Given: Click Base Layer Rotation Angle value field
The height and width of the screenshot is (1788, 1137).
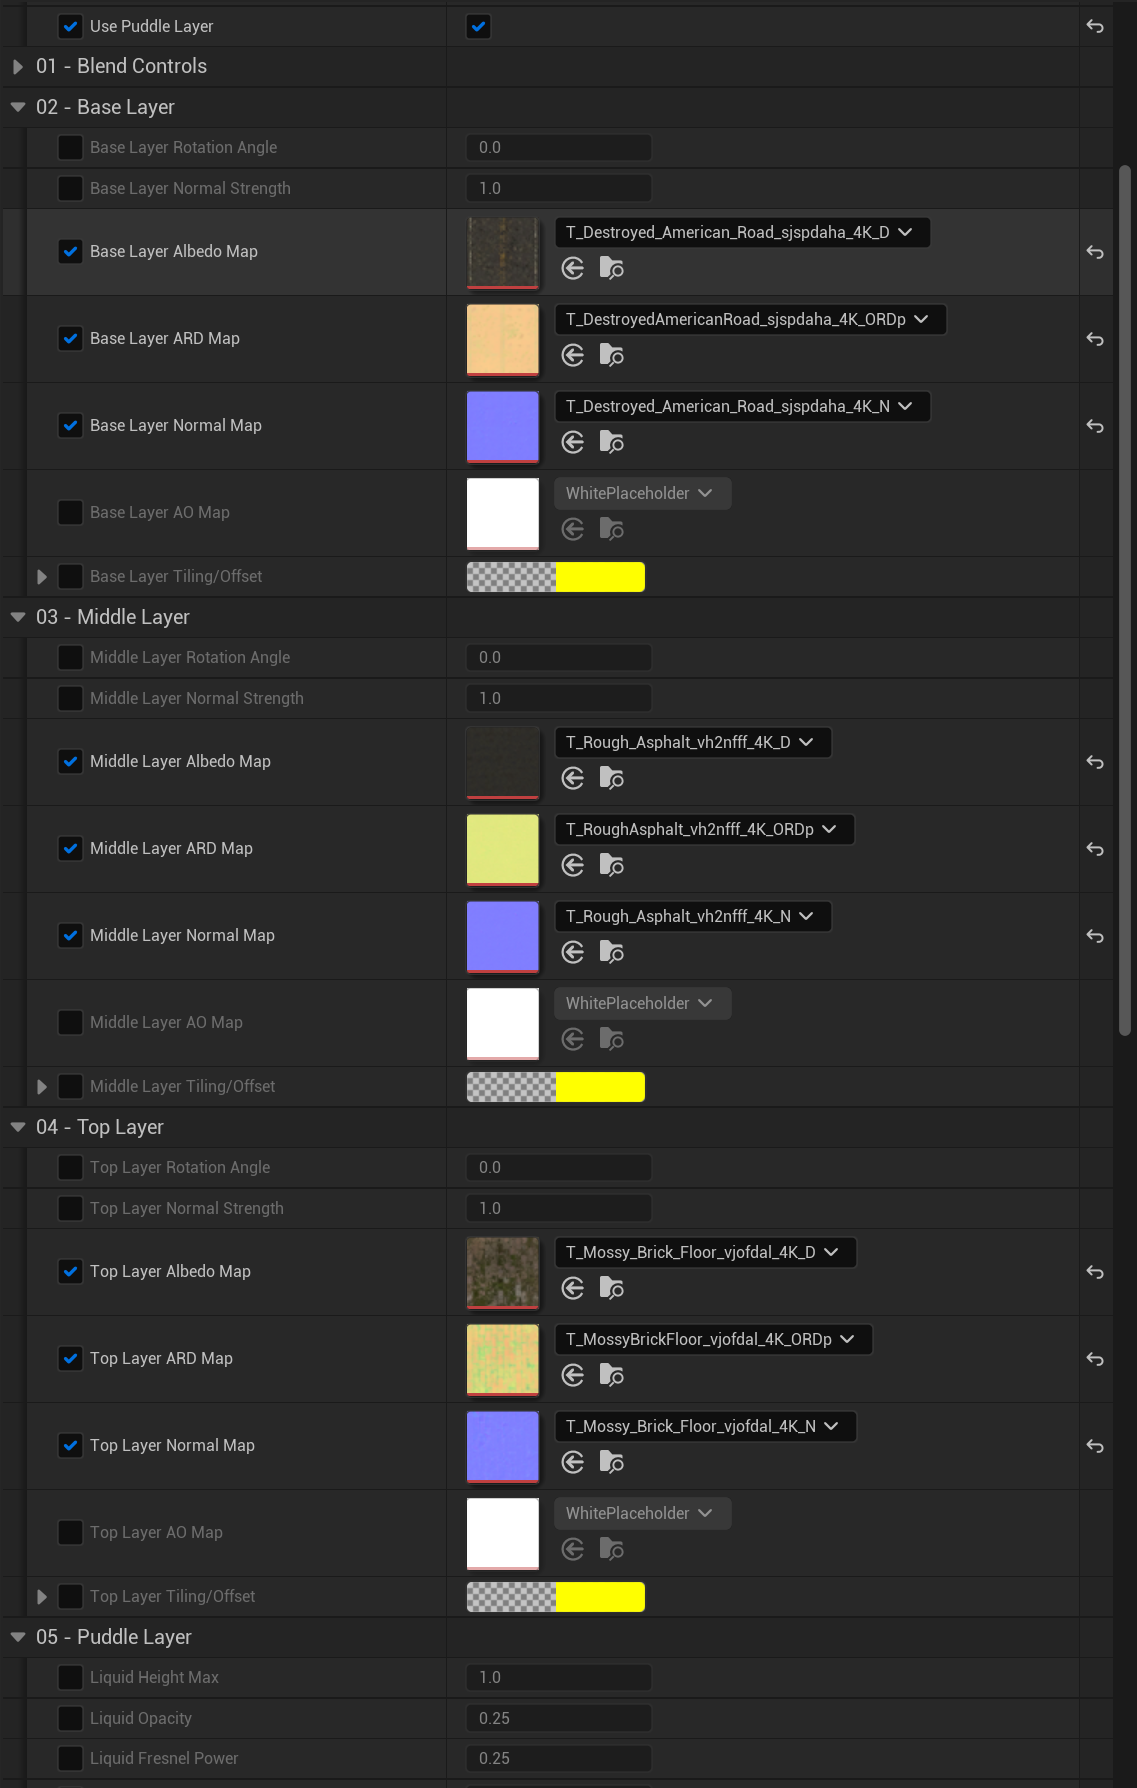Looking at the screenshot, I should tap(559, 147).
